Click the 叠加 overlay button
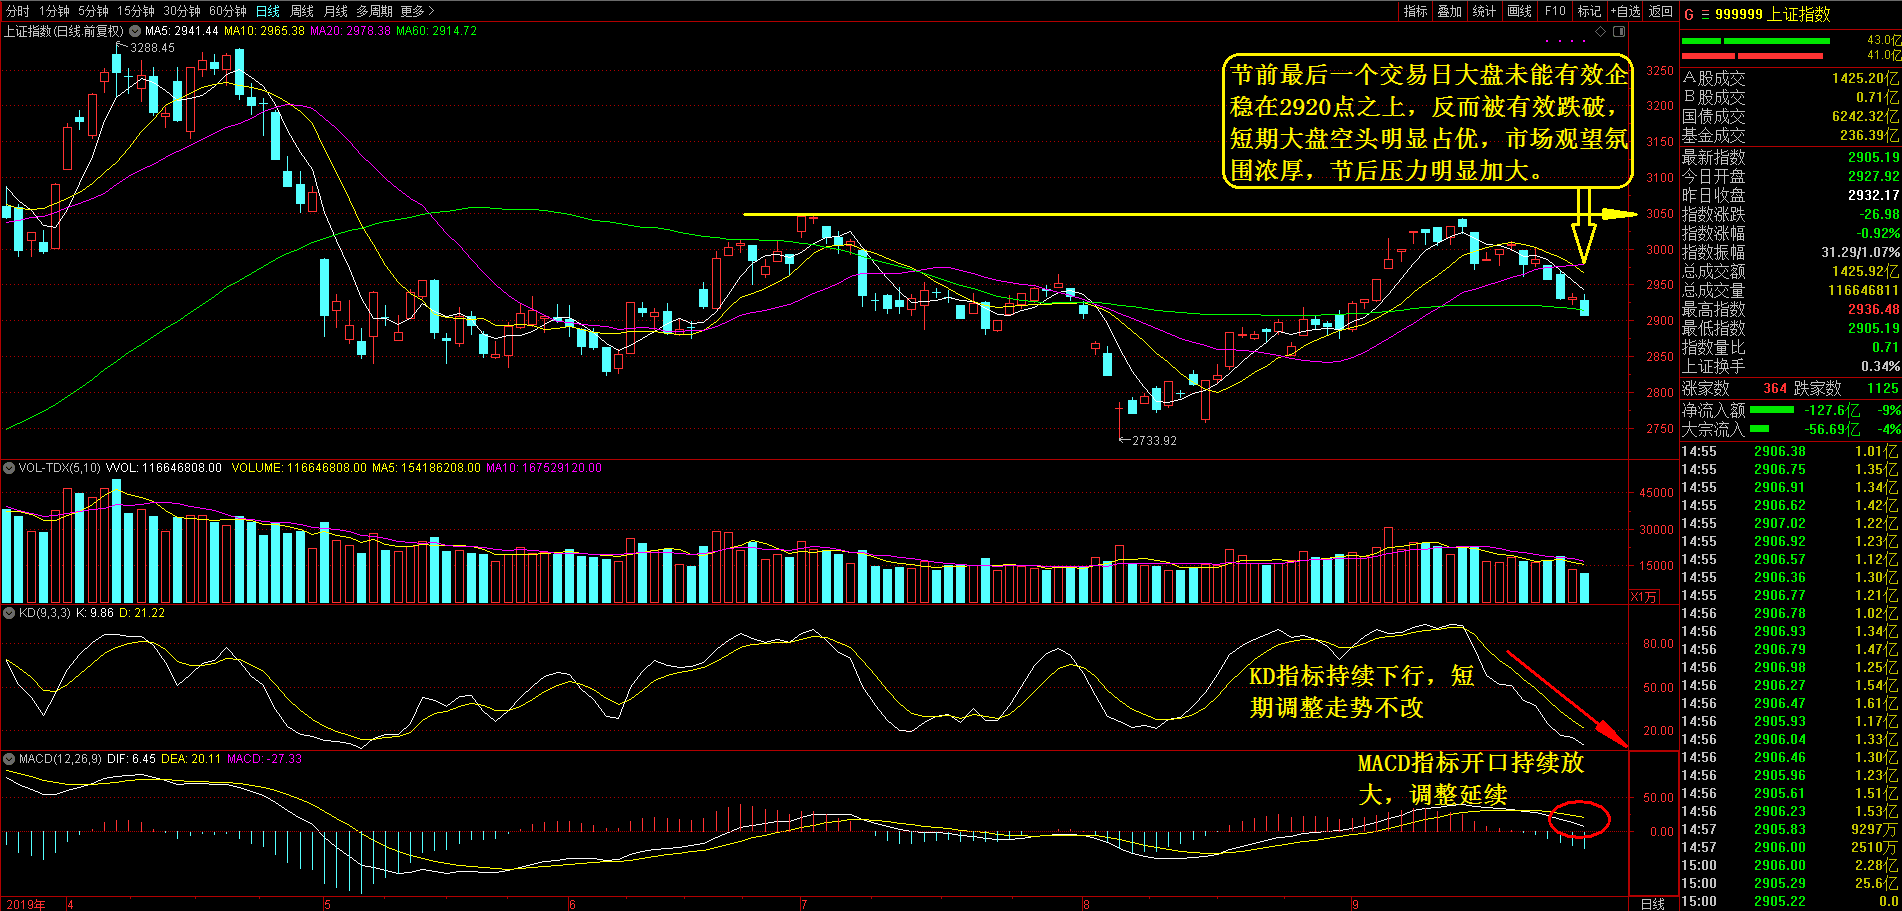The image size is (1902, 911). pyautogui.click(x=1450, y=11)
